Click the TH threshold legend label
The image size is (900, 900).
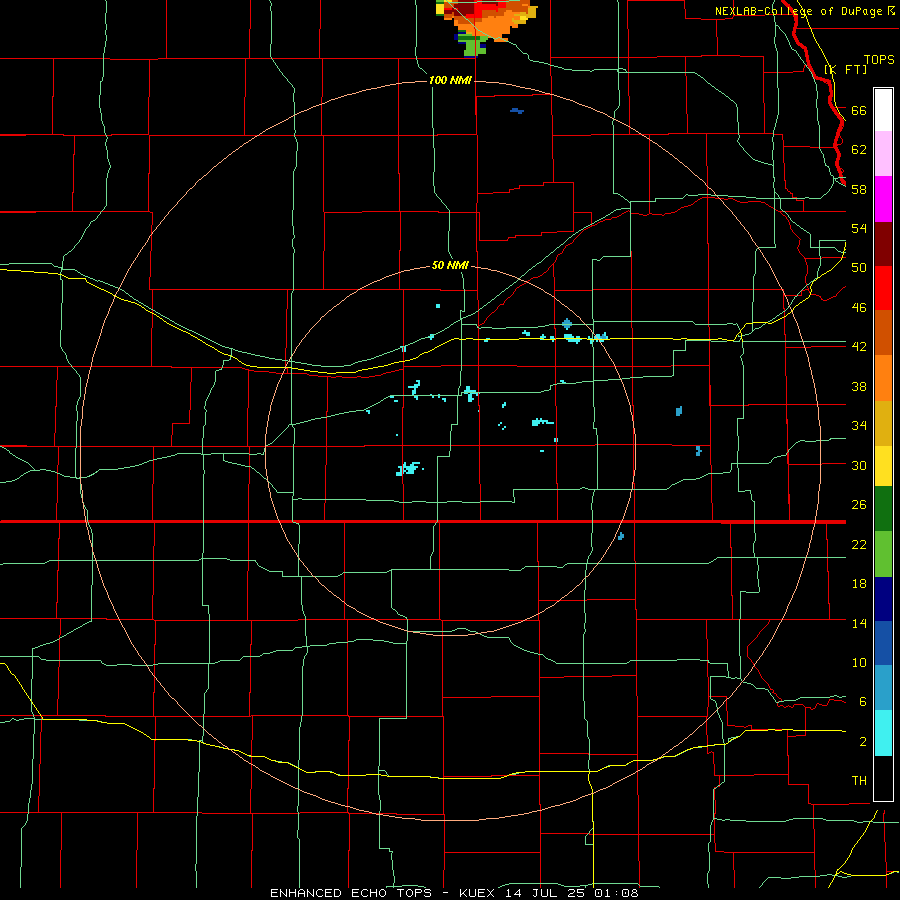point(859,781)
